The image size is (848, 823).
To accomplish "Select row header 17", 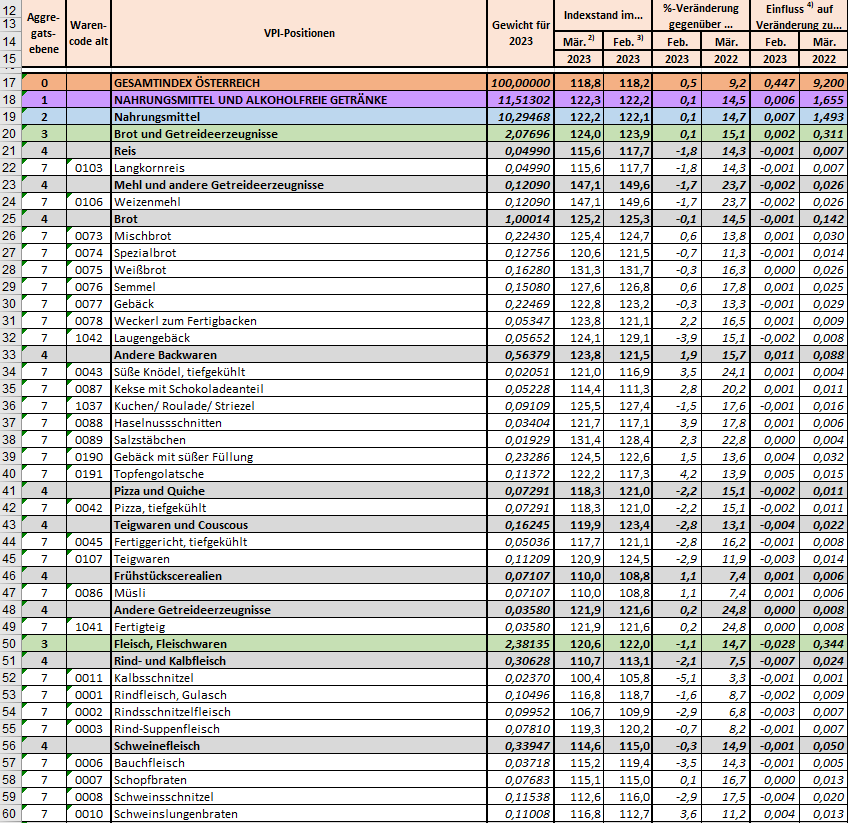I will (x=10, y=83).
